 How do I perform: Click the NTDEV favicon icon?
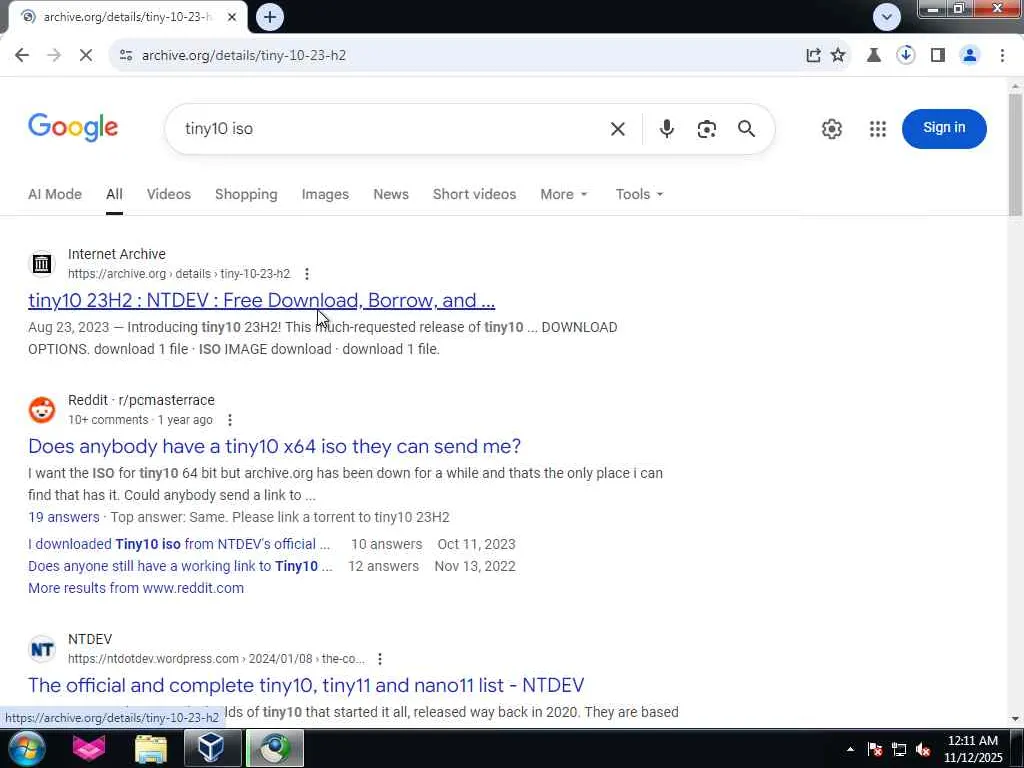tap(42, 649)
